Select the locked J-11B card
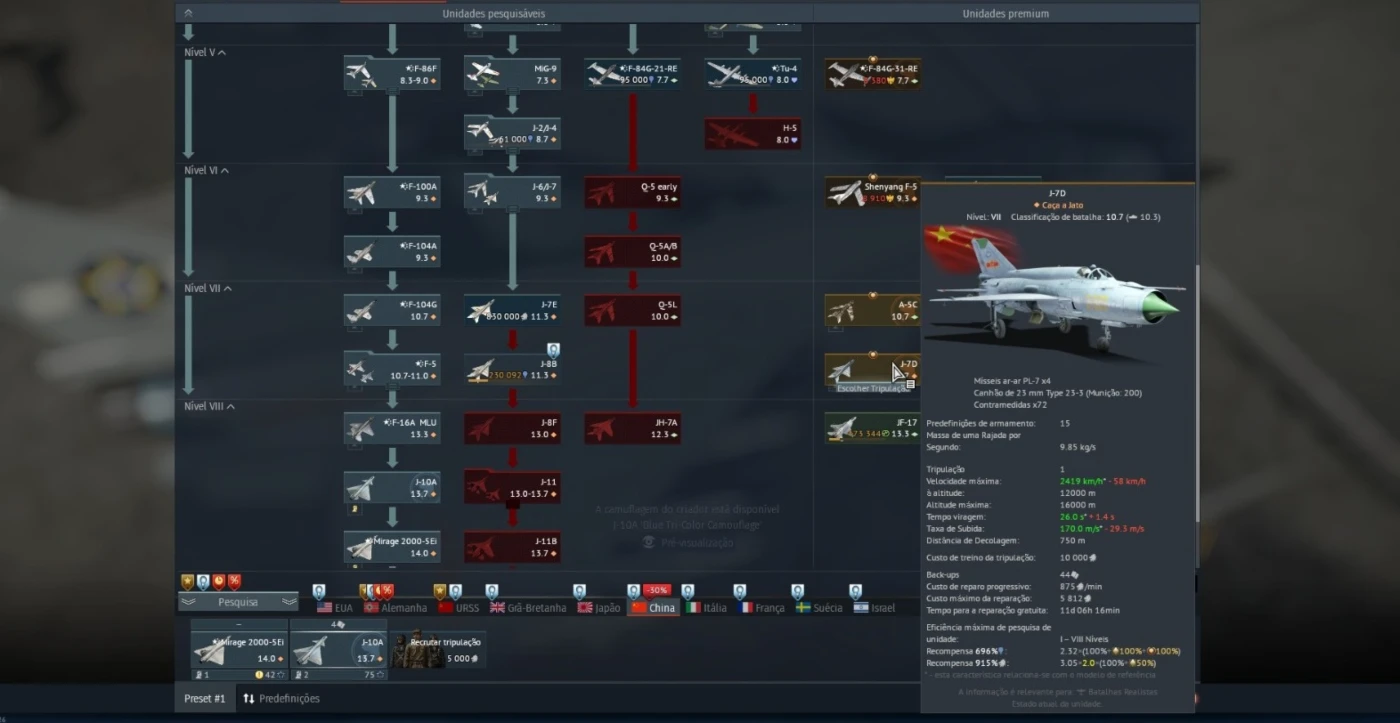Viewport: 1400px width, 723px height. coord(512,546)
